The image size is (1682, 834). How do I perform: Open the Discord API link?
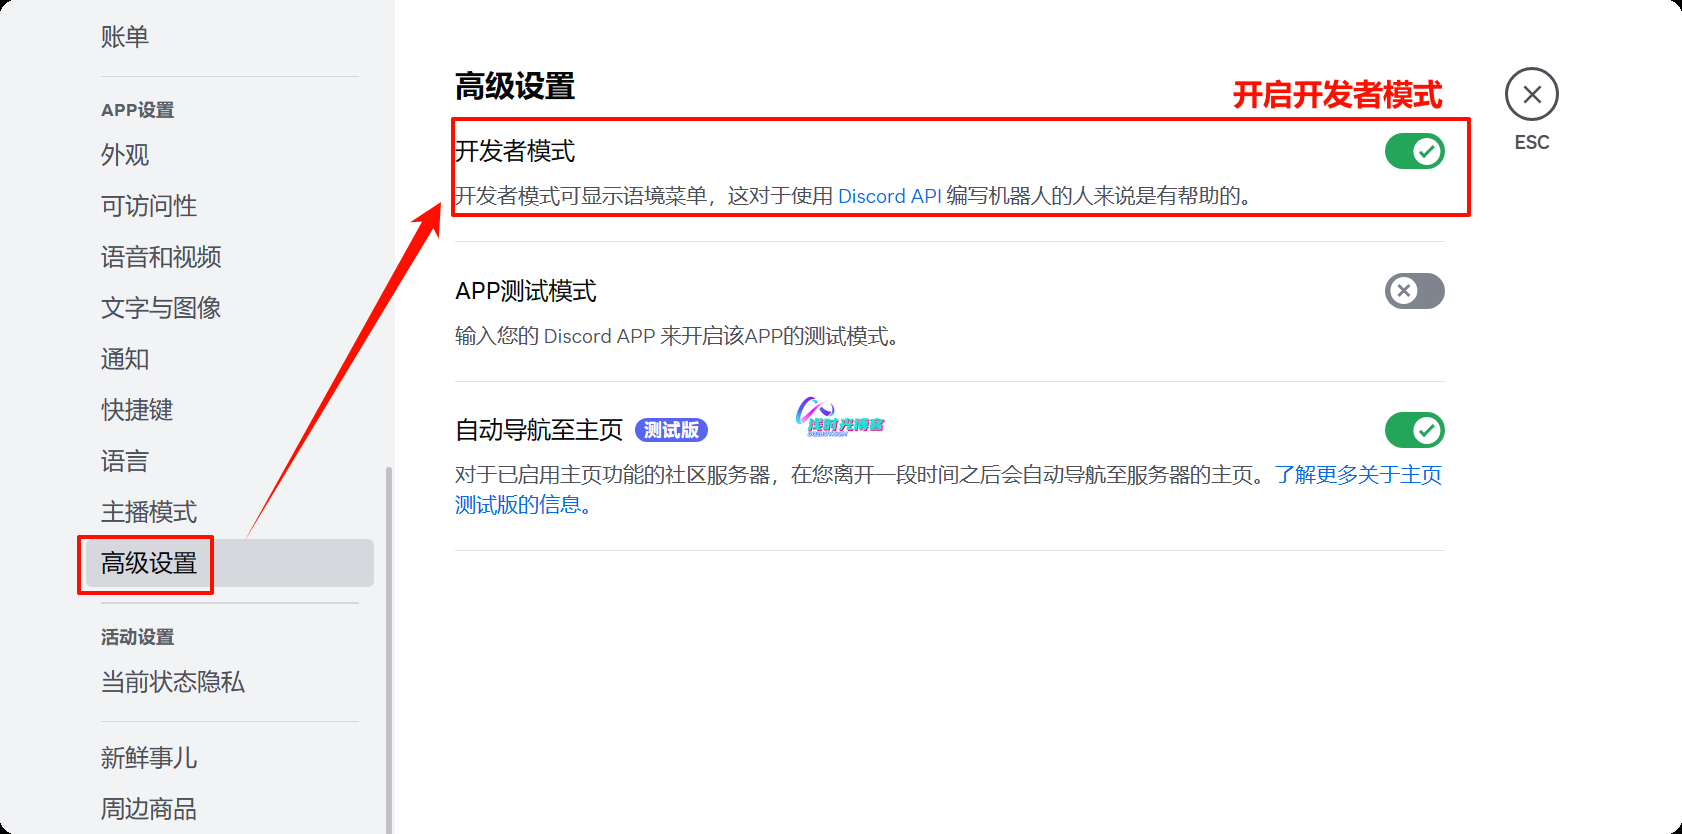tap(889, 196)
